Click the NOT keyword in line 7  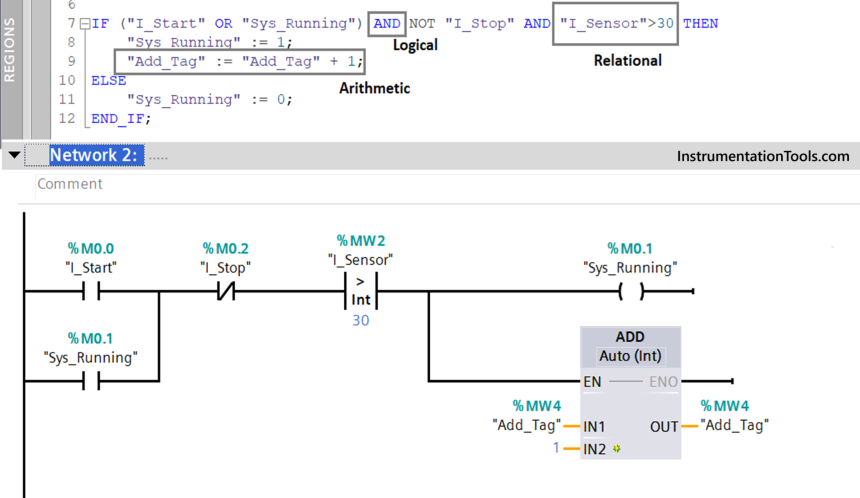point(422,24)
